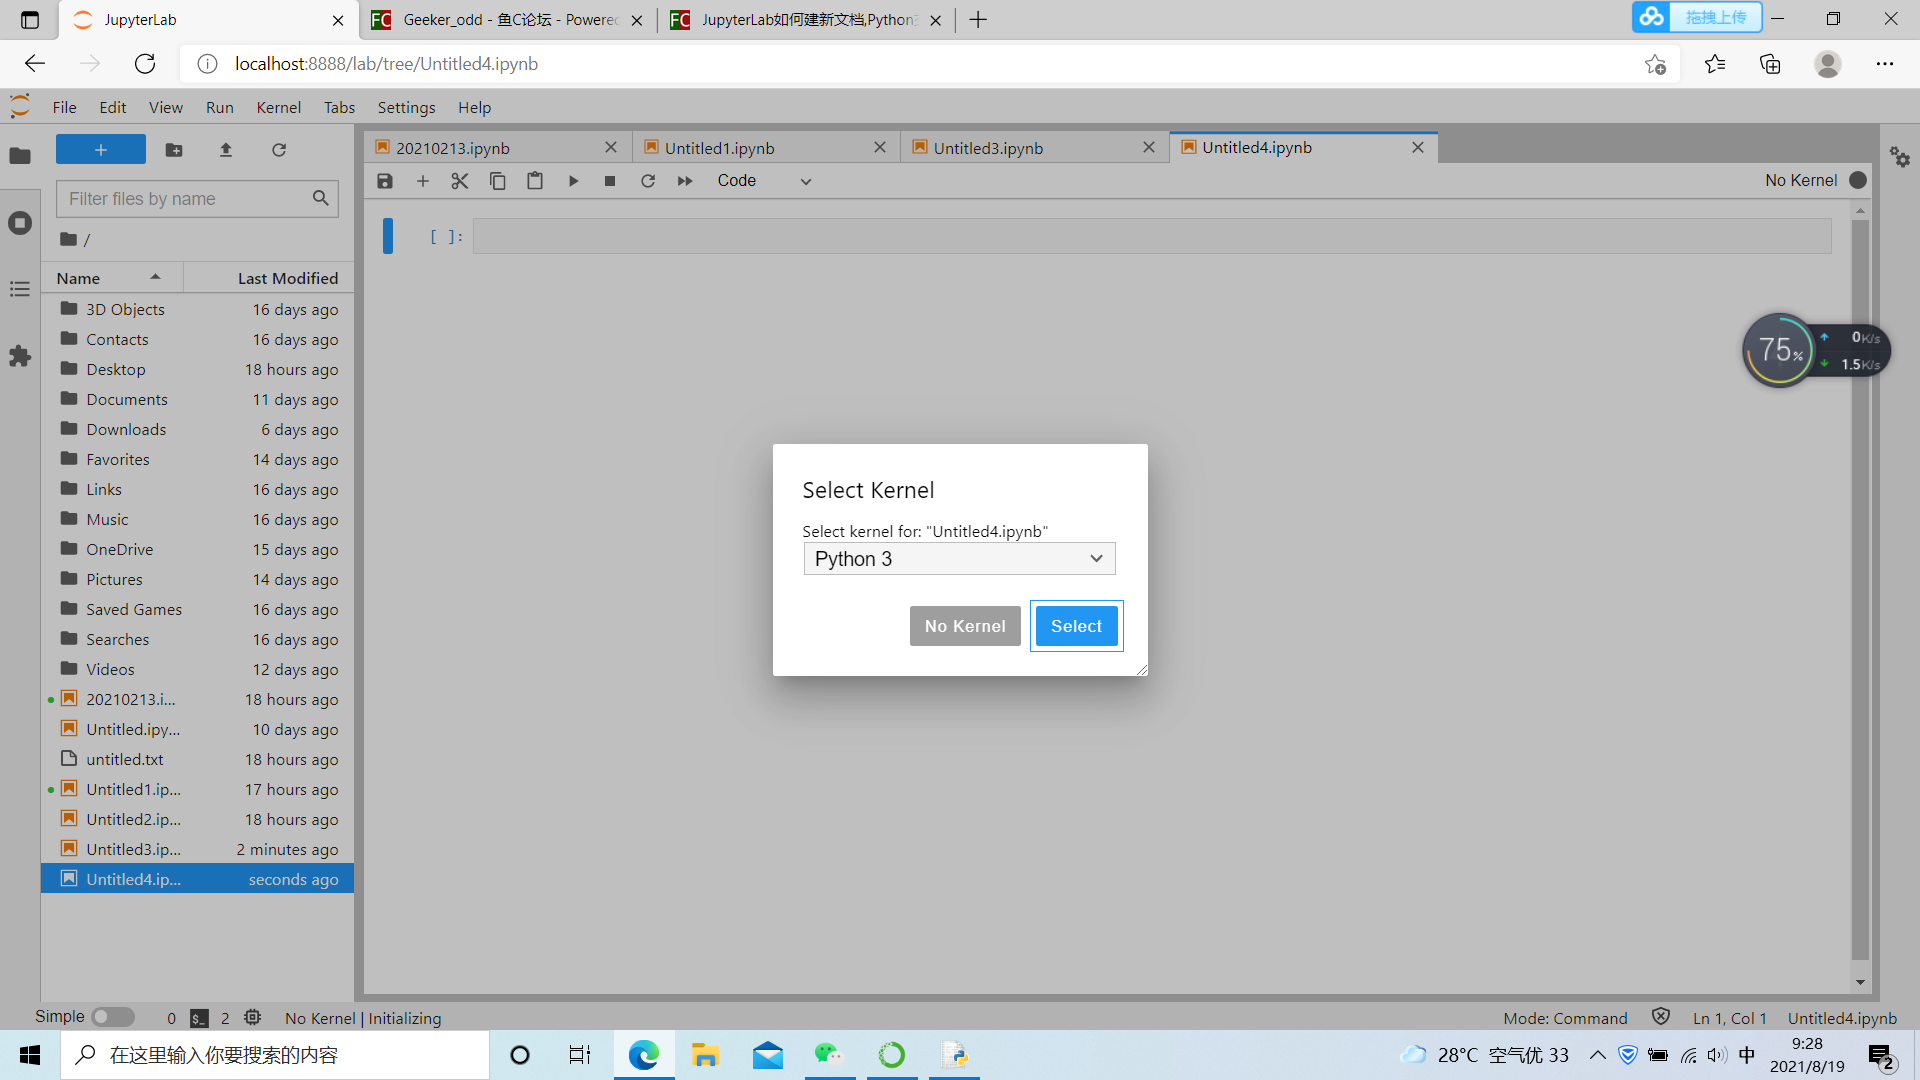Interrupt the kernel with stop icon

click(x=610, y=181)
